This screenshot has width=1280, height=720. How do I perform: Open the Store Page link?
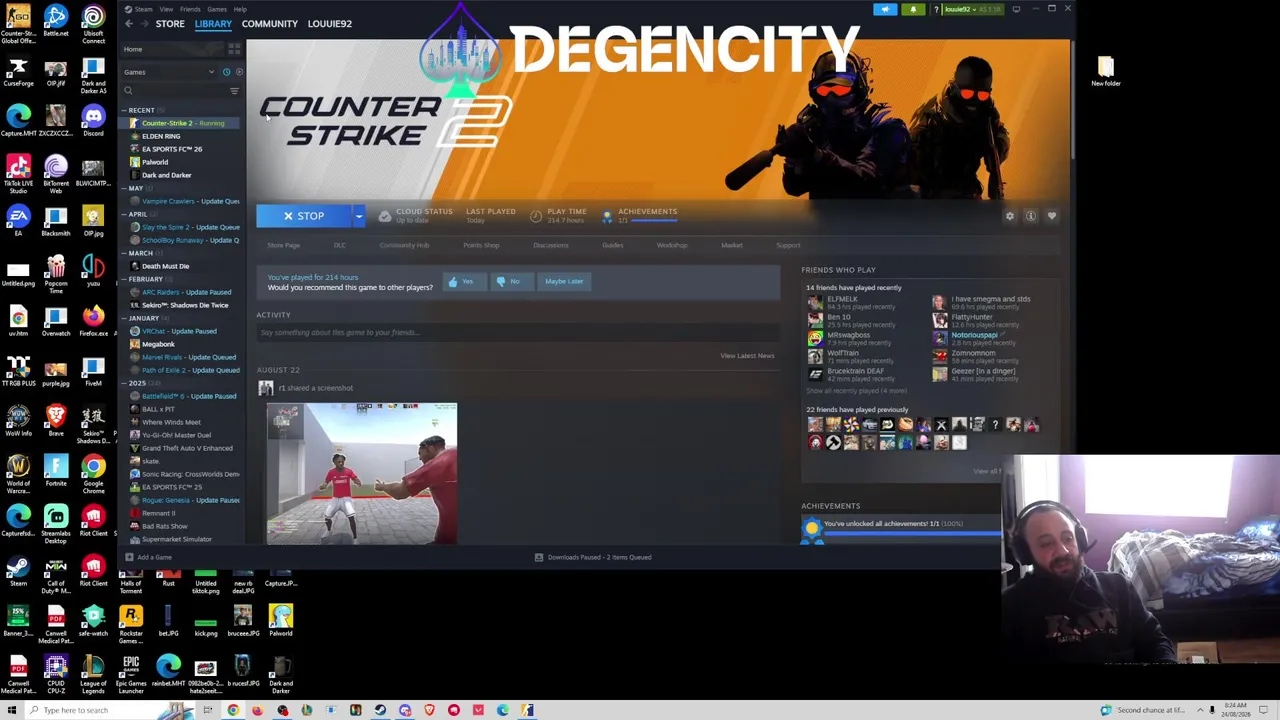(283, 246)
